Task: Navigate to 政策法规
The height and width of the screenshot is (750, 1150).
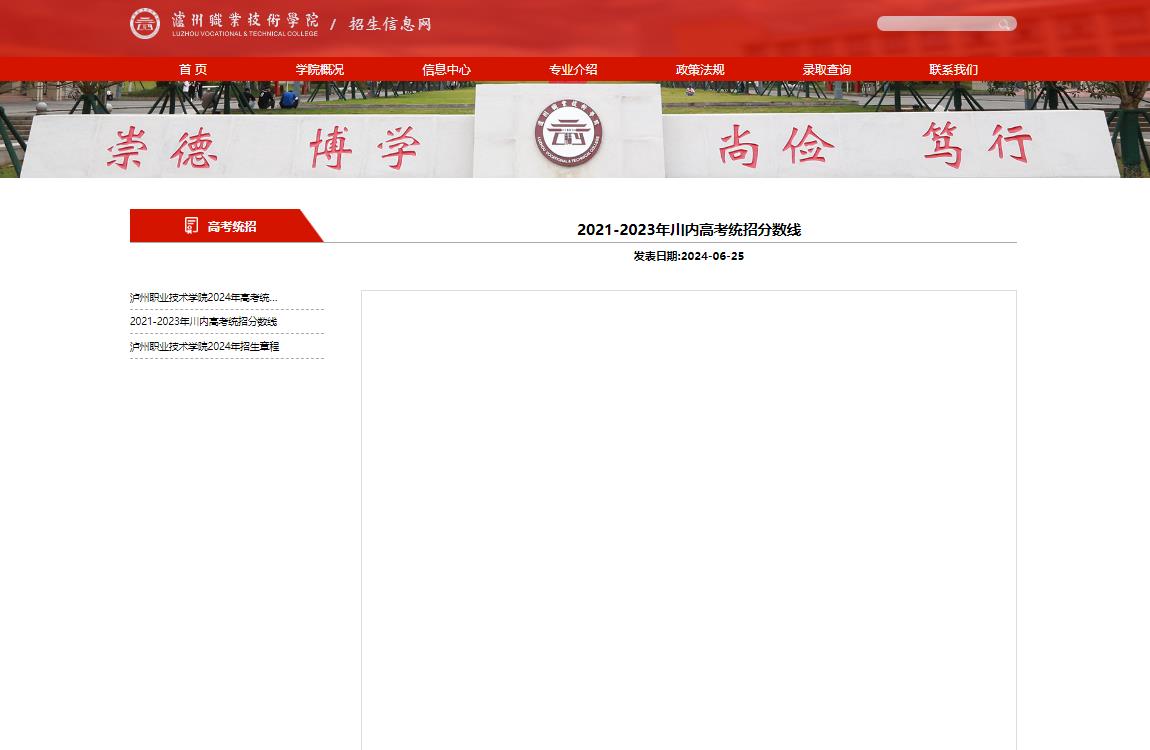Action: tap(700, 70)
